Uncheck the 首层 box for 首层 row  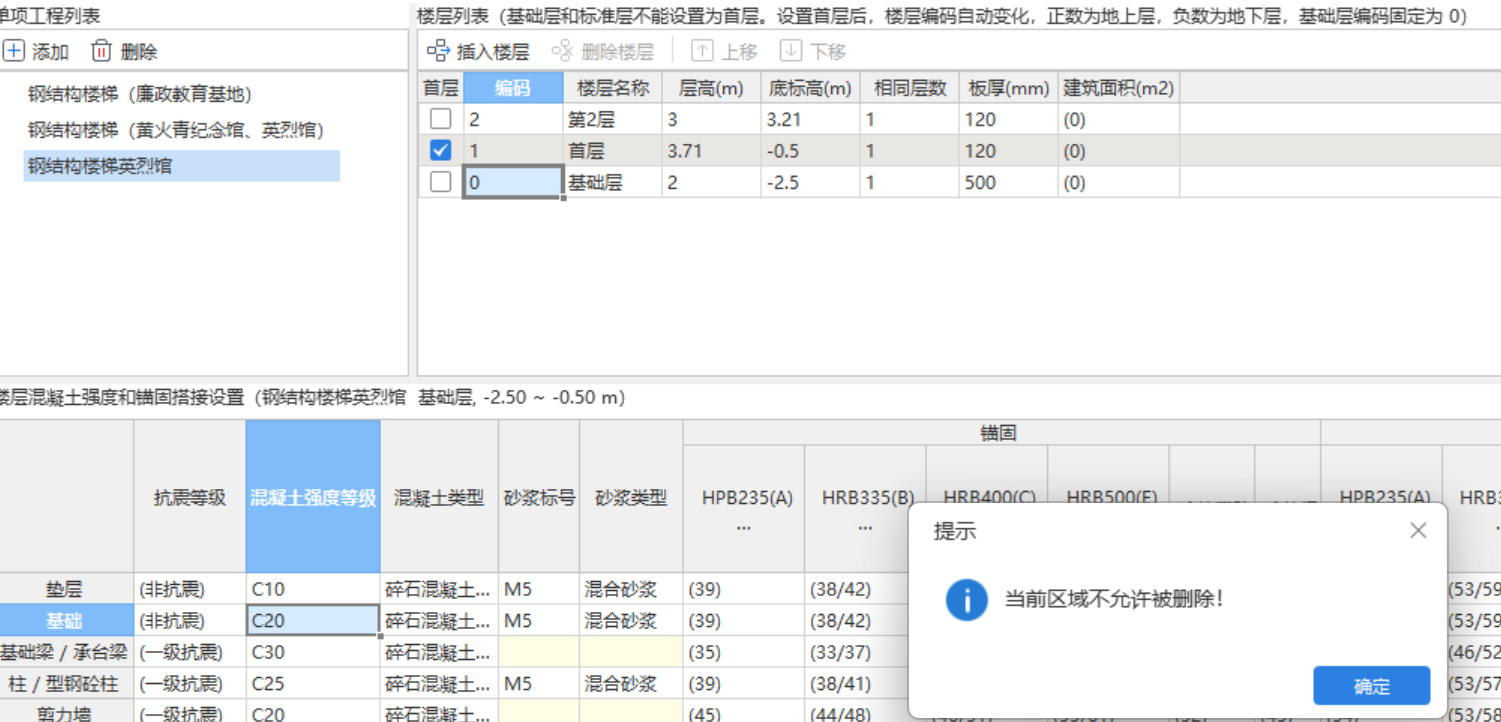click(440, 151)
